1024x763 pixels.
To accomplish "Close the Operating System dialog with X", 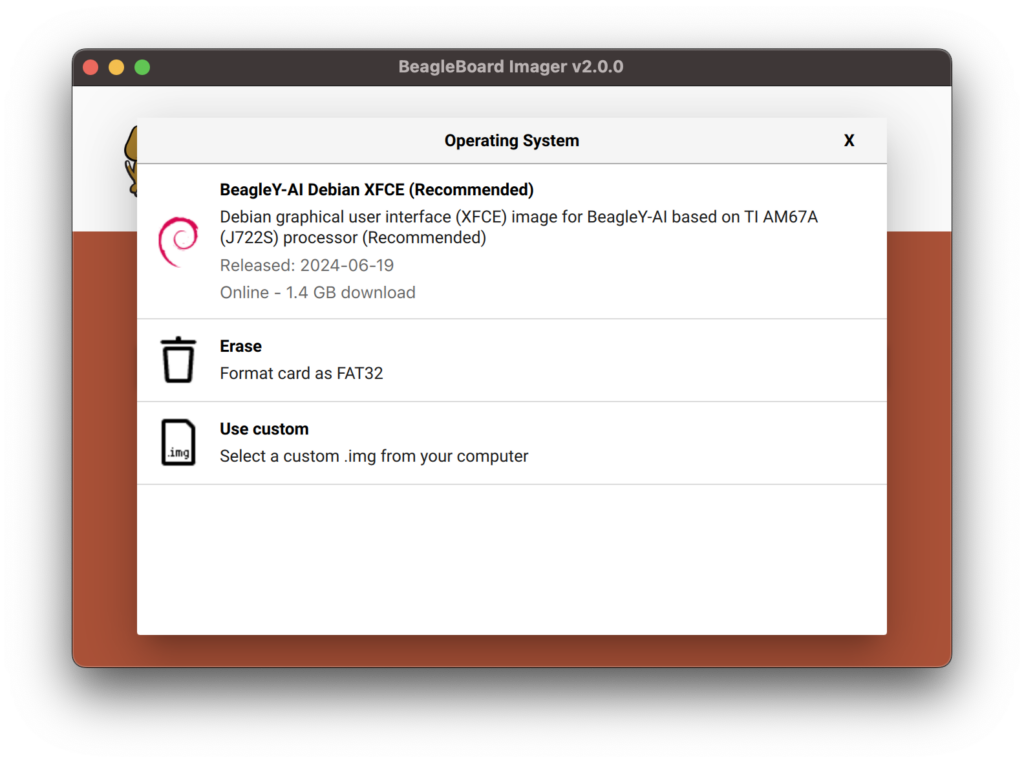I will (x=849, y=141).
